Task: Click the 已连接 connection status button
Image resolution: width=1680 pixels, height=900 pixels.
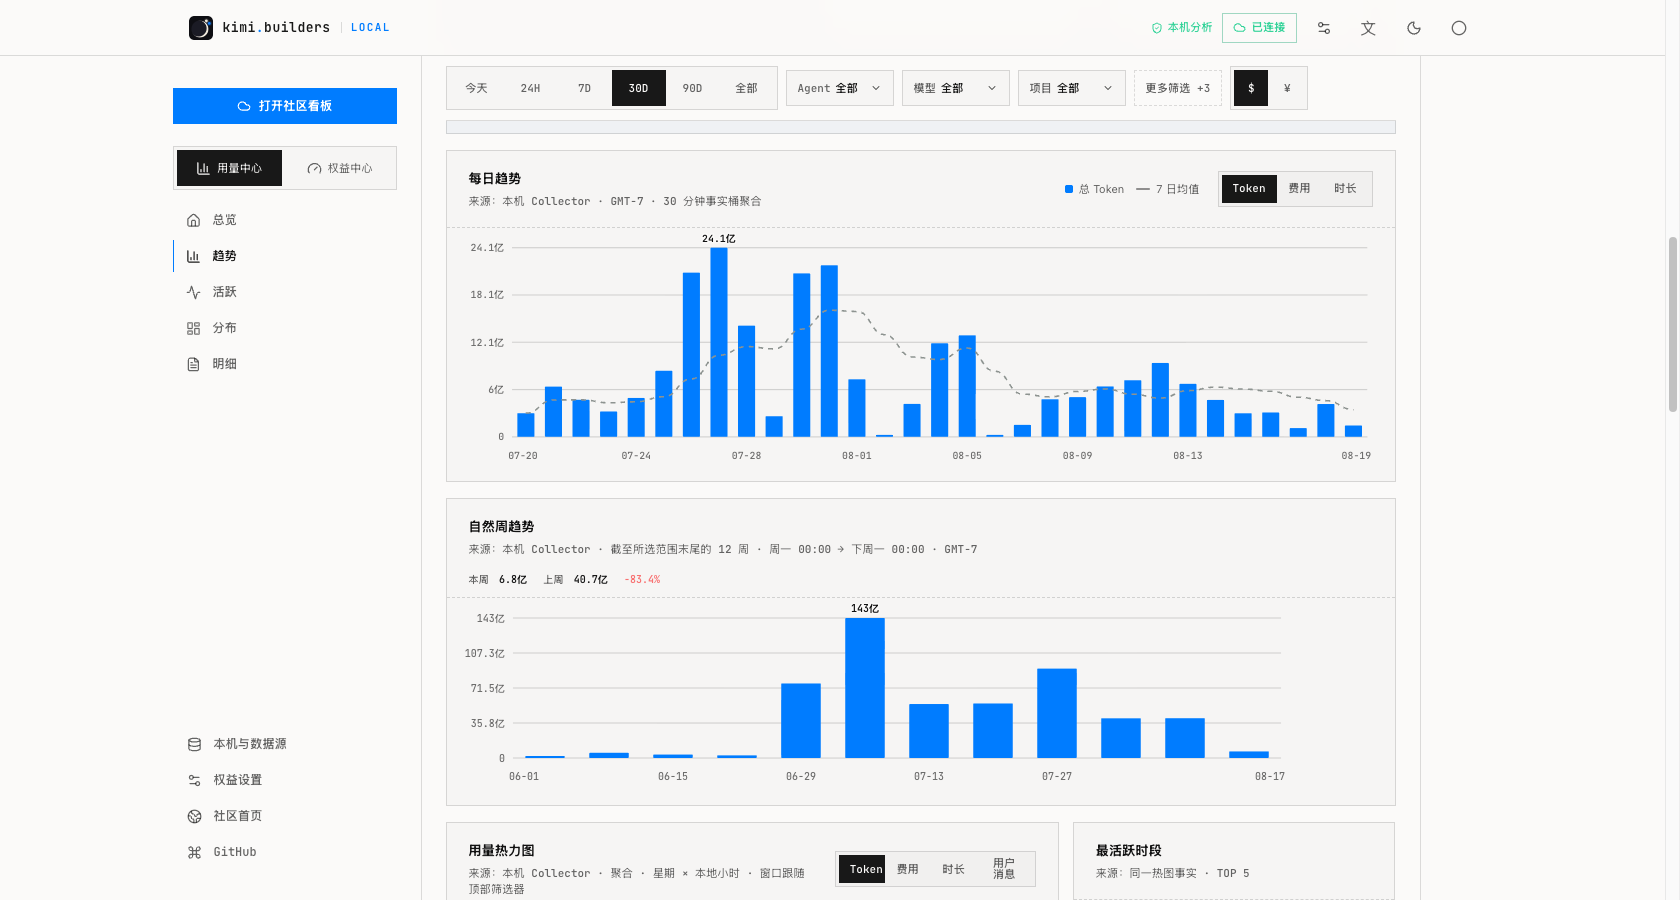Action: (x=1259, y=28)
